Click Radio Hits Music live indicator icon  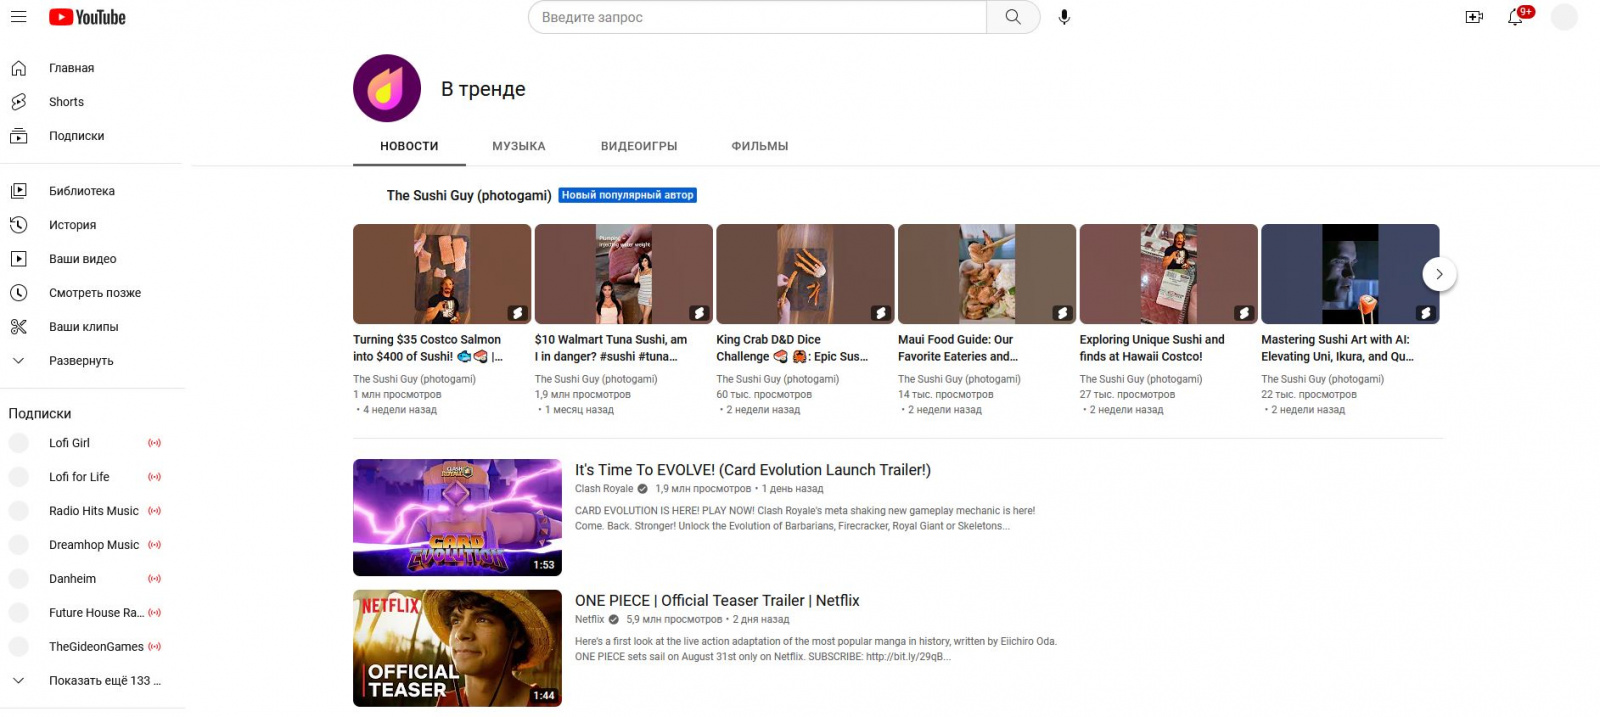click(154, 511)
